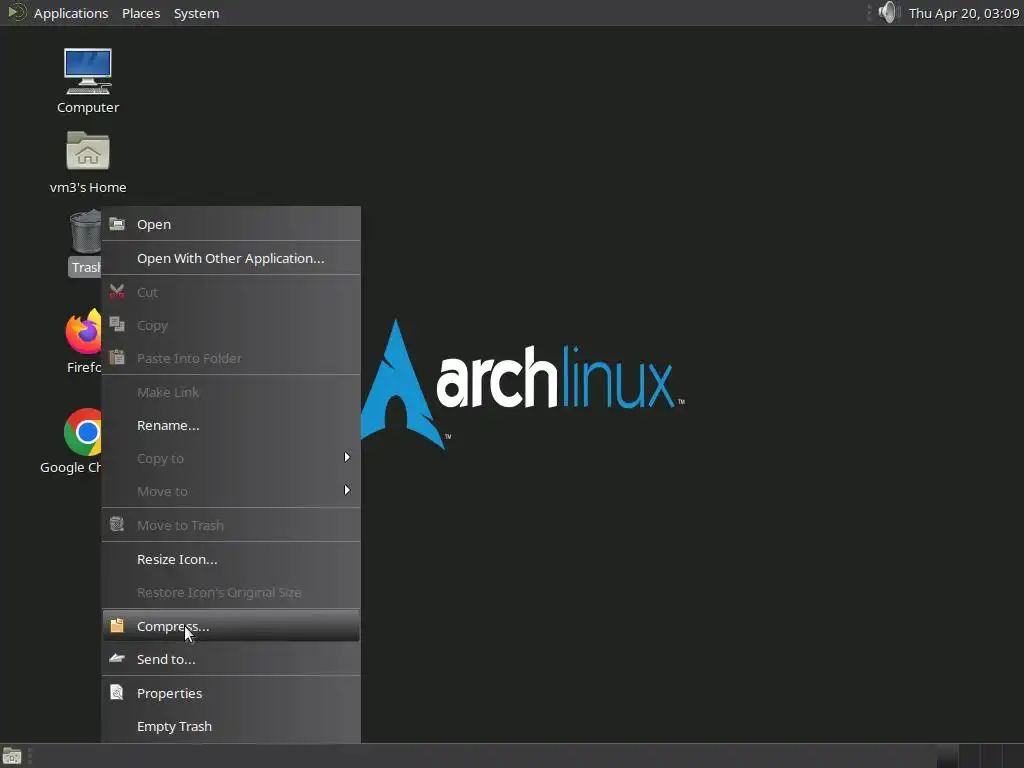Screen dimensions: 1024x768
Task: Click Restore Icon's Original Size entry
Action: [x=231, y=592]
